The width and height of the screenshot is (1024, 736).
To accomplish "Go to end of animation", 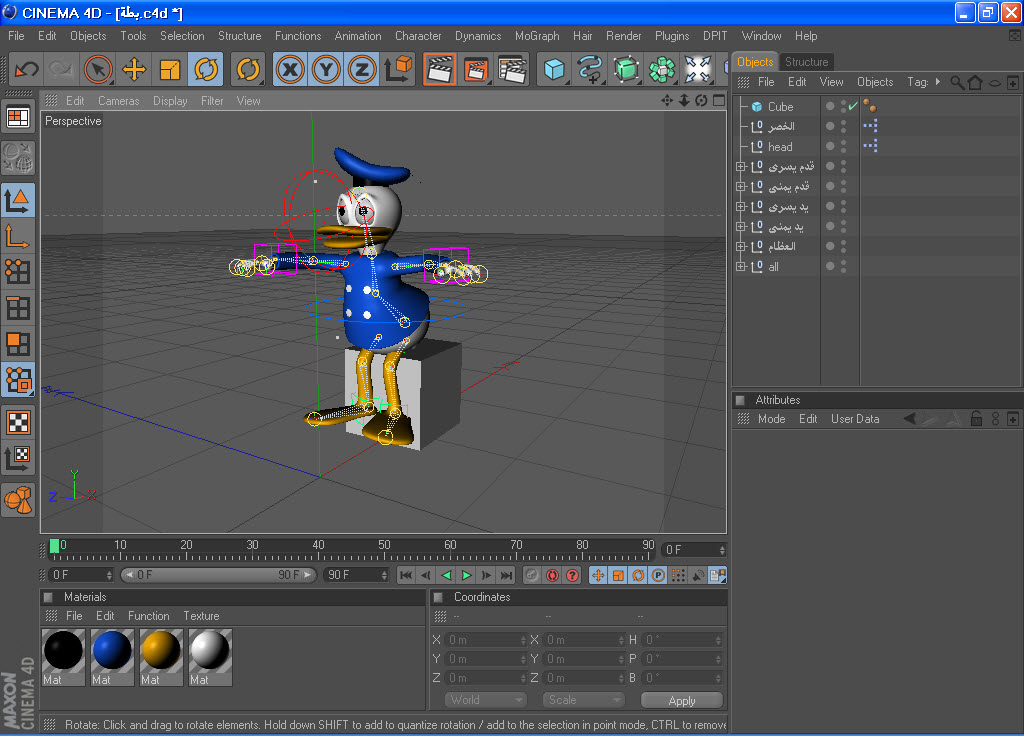I will point(507,575).
